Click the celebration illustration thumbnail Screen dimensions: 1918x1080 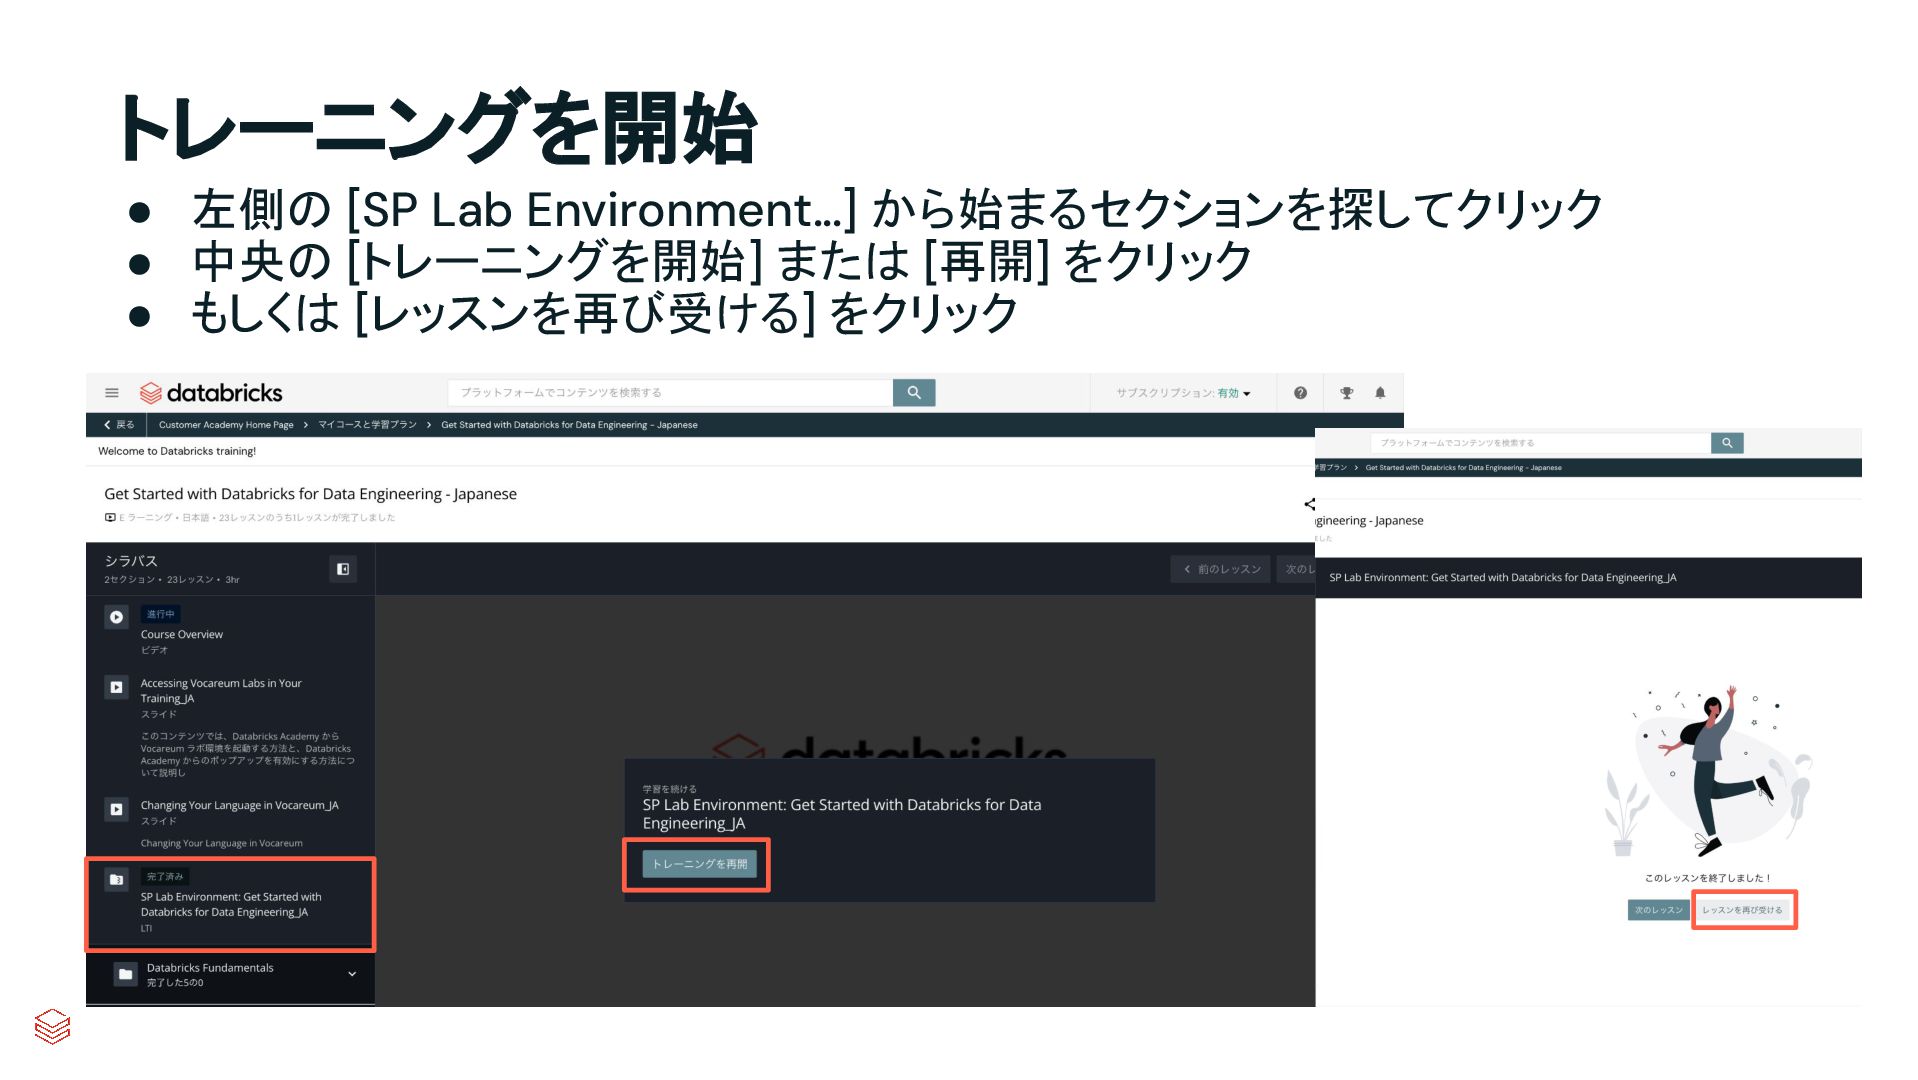1708,772
